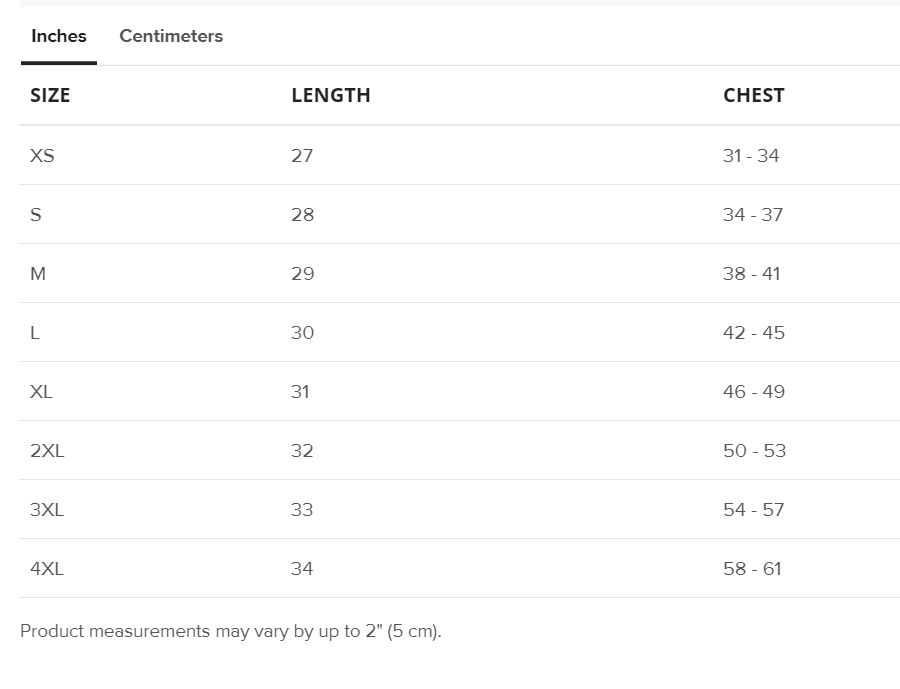Click the LENGTH column header
This screenshot has width=900, height=689.
331,95
